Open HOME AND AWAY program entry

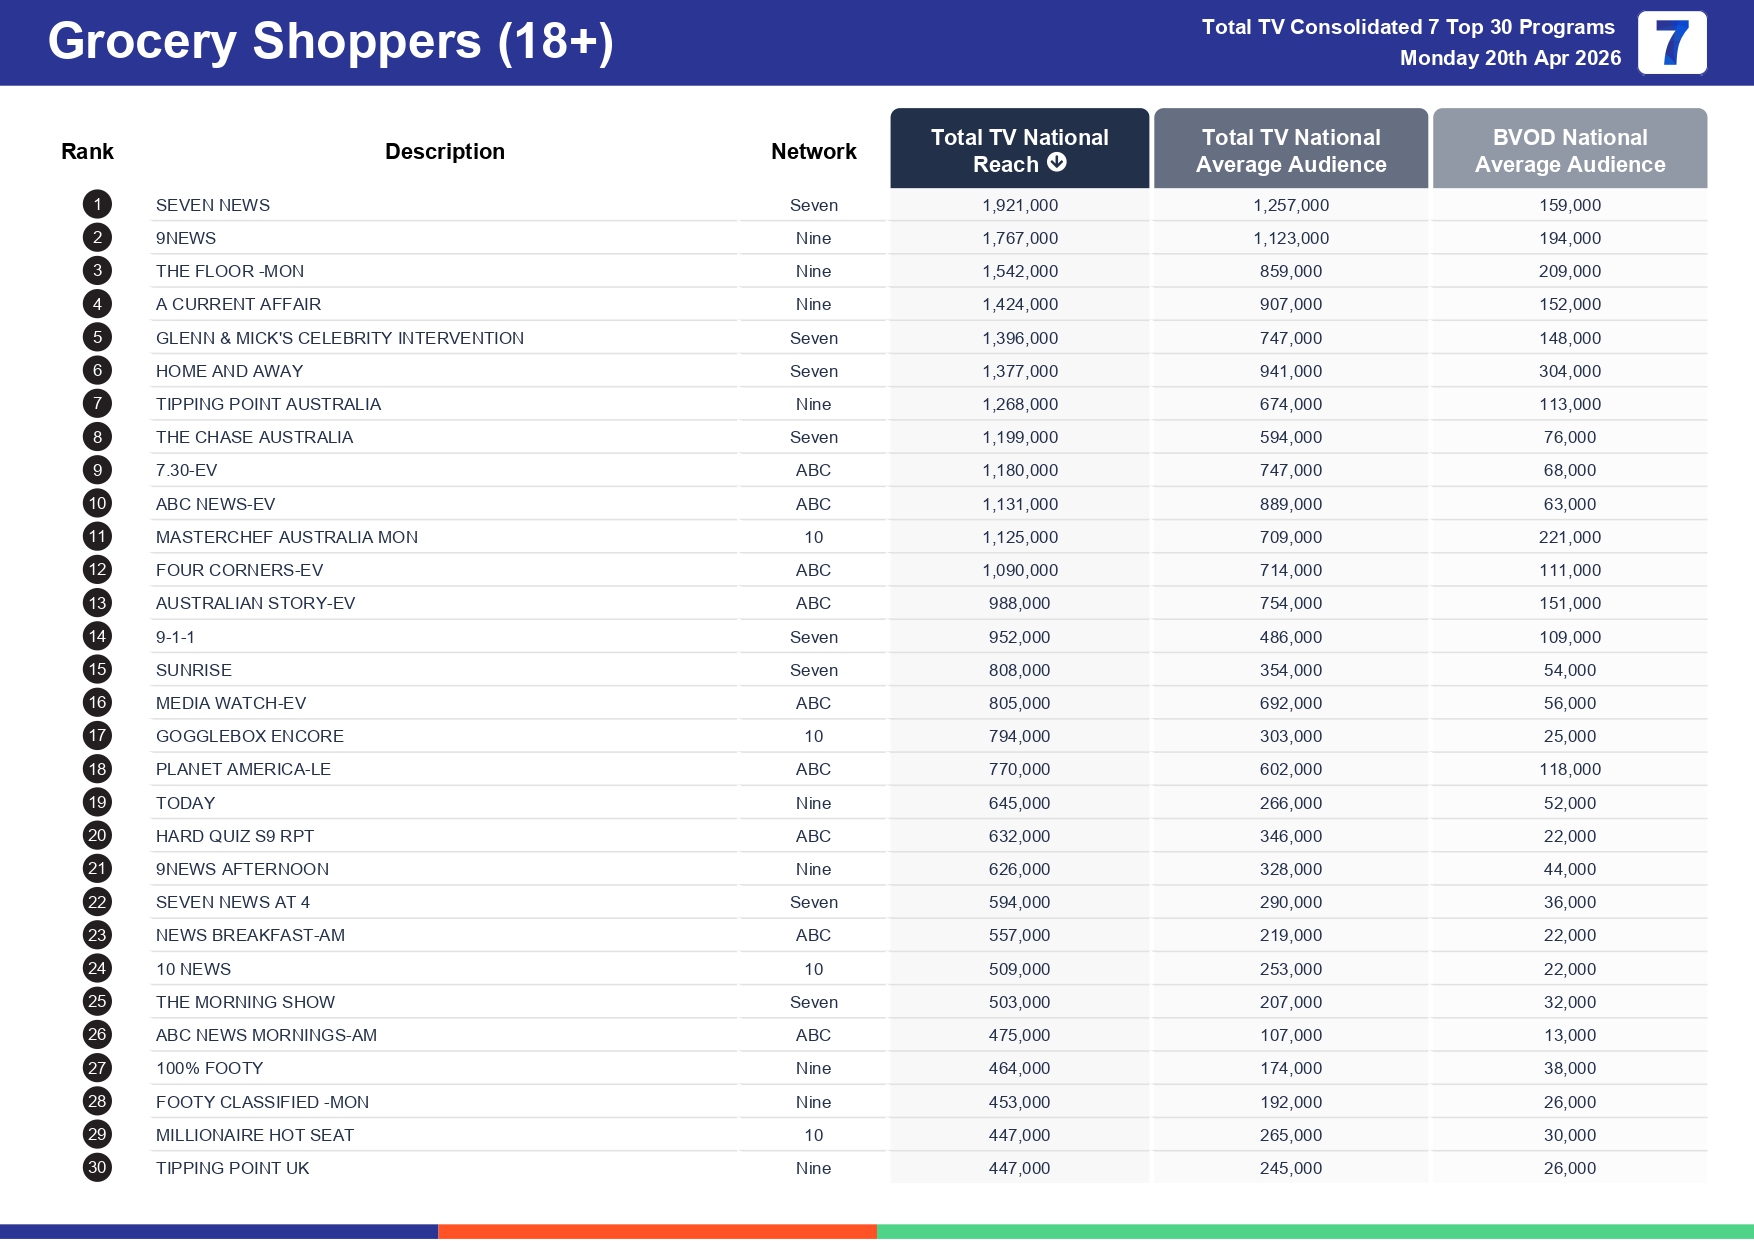pyautogui.click(x=229, y=371)
